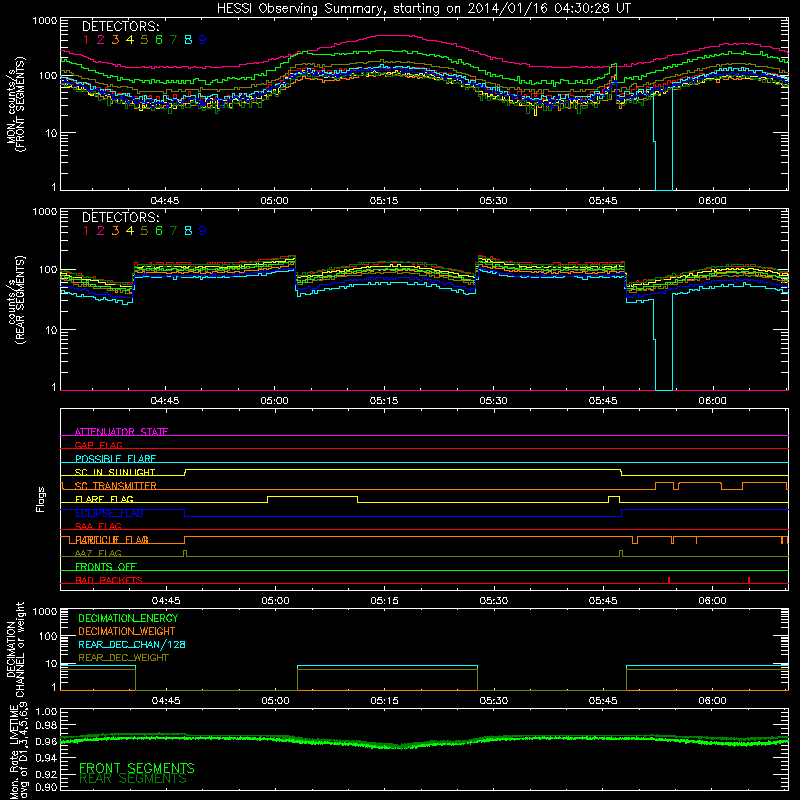The image size is (800, 800).
Task: Click the ATTENUATOR_STATE flag label
Action: [121, 432]
